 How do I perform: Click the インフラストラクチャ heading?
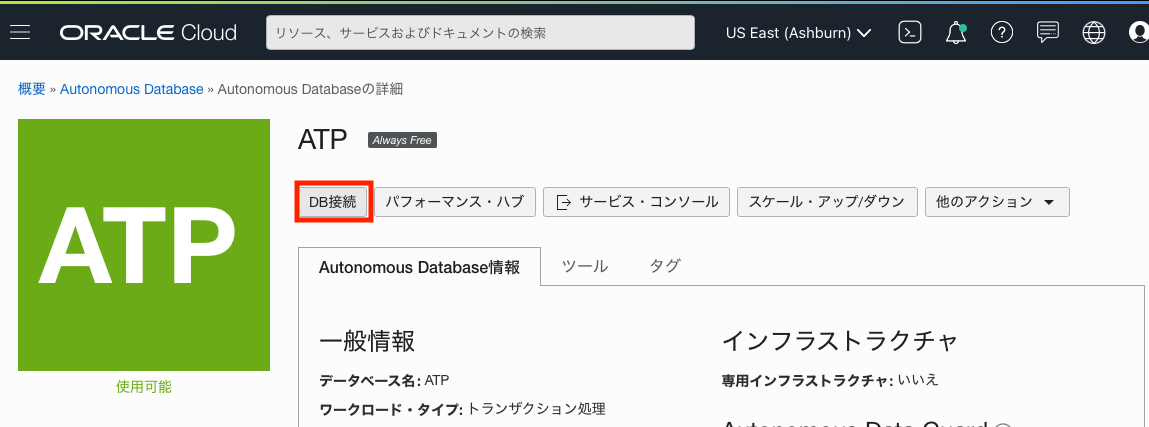[x=840, y=341]
